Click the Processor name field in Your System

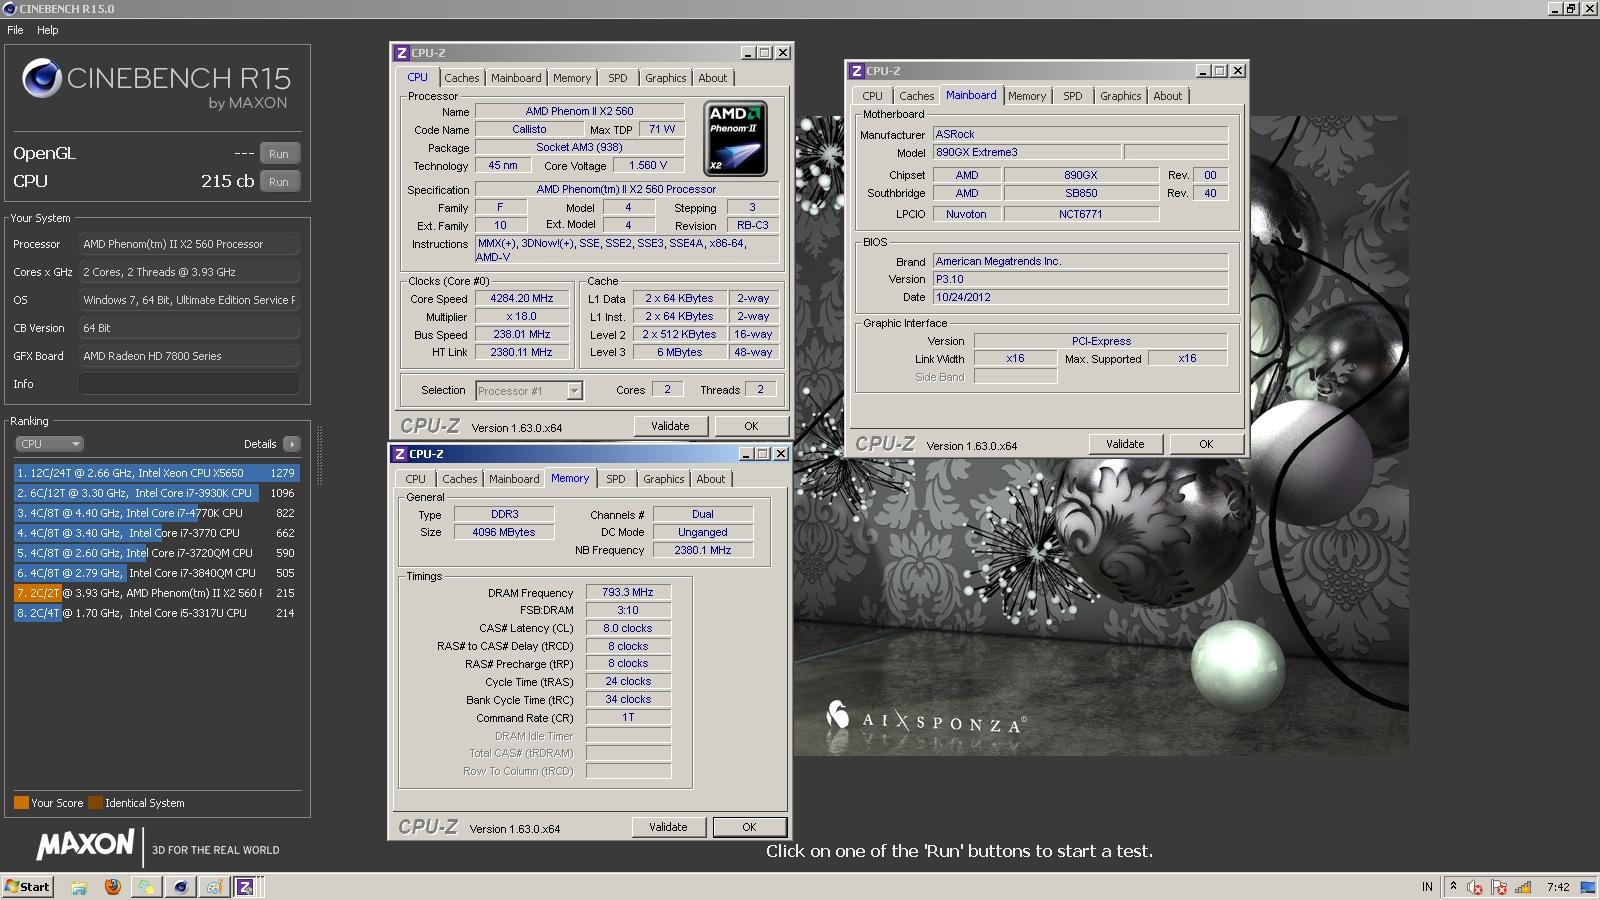click(x=189, y=244)
